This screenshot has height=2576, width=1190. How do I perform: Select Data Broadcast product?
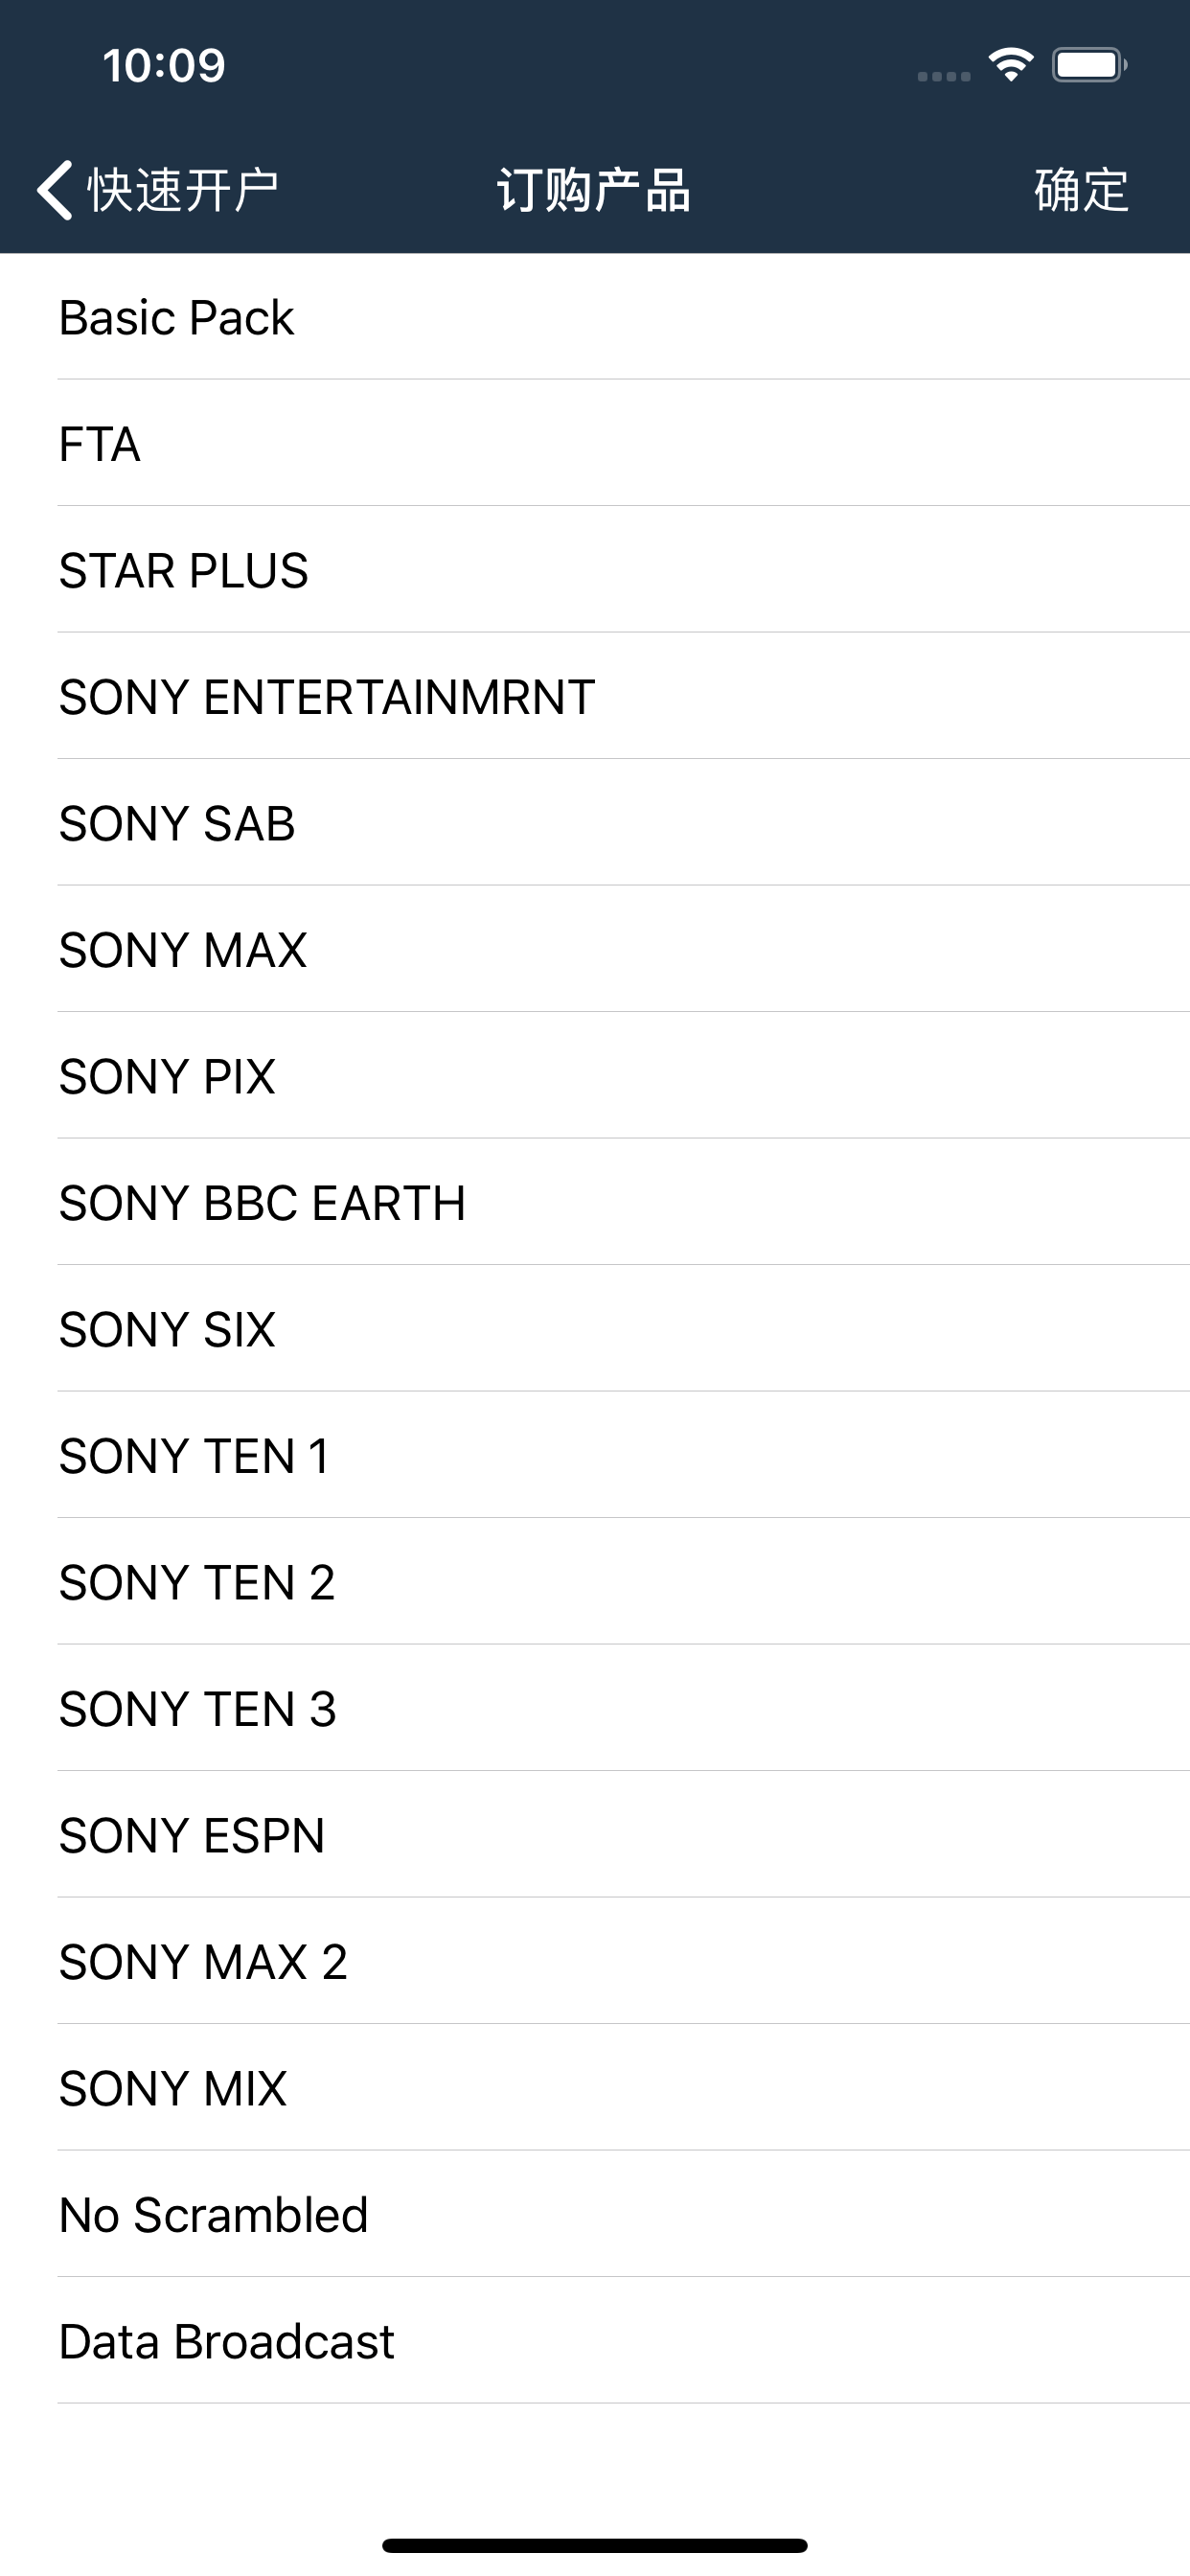[x=595, y=2341]
